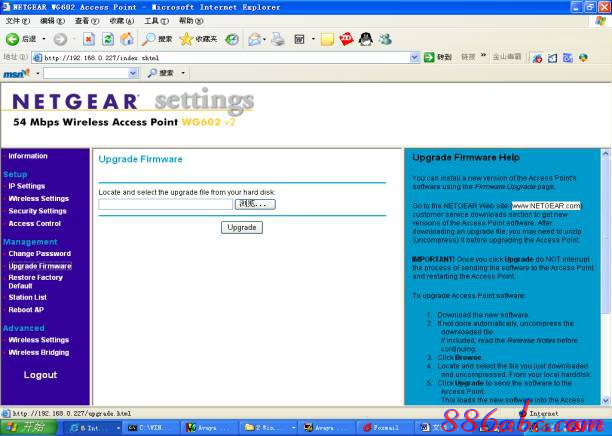Click the Windows Start button (开始)
Screen dimensions: 612x436
(29, 427)
